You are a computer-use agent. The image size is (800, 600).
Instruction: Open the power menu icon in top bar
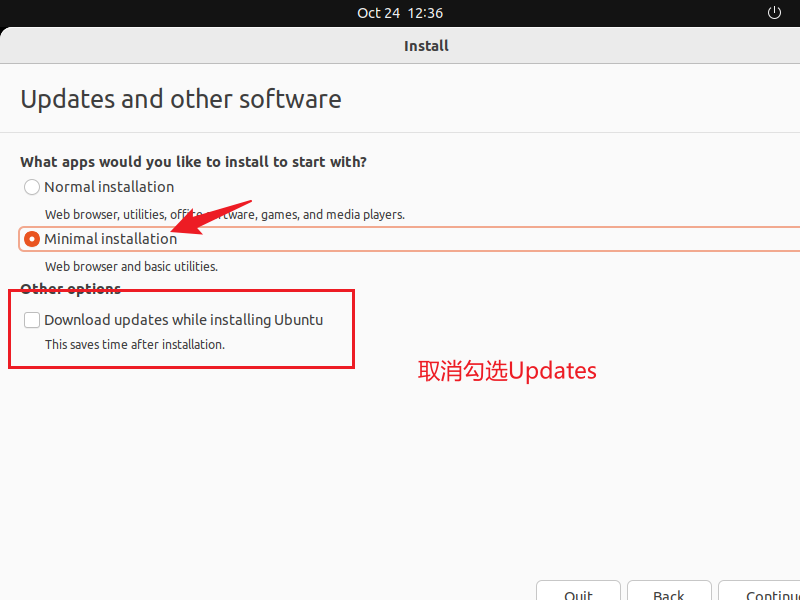(x=773, y=13)
